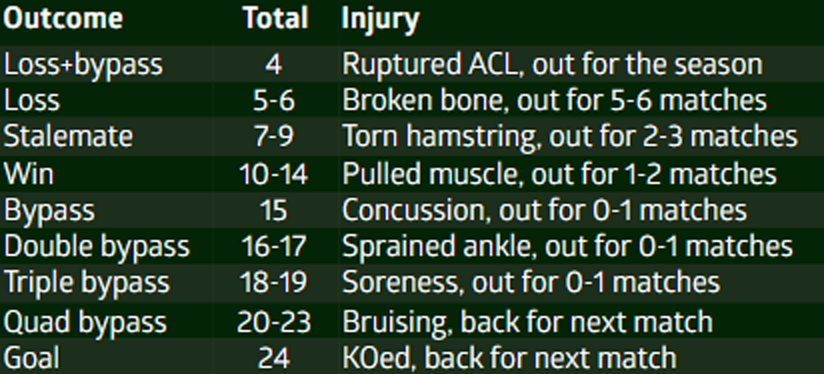Select the 20-23 total value

pos(274,321)
